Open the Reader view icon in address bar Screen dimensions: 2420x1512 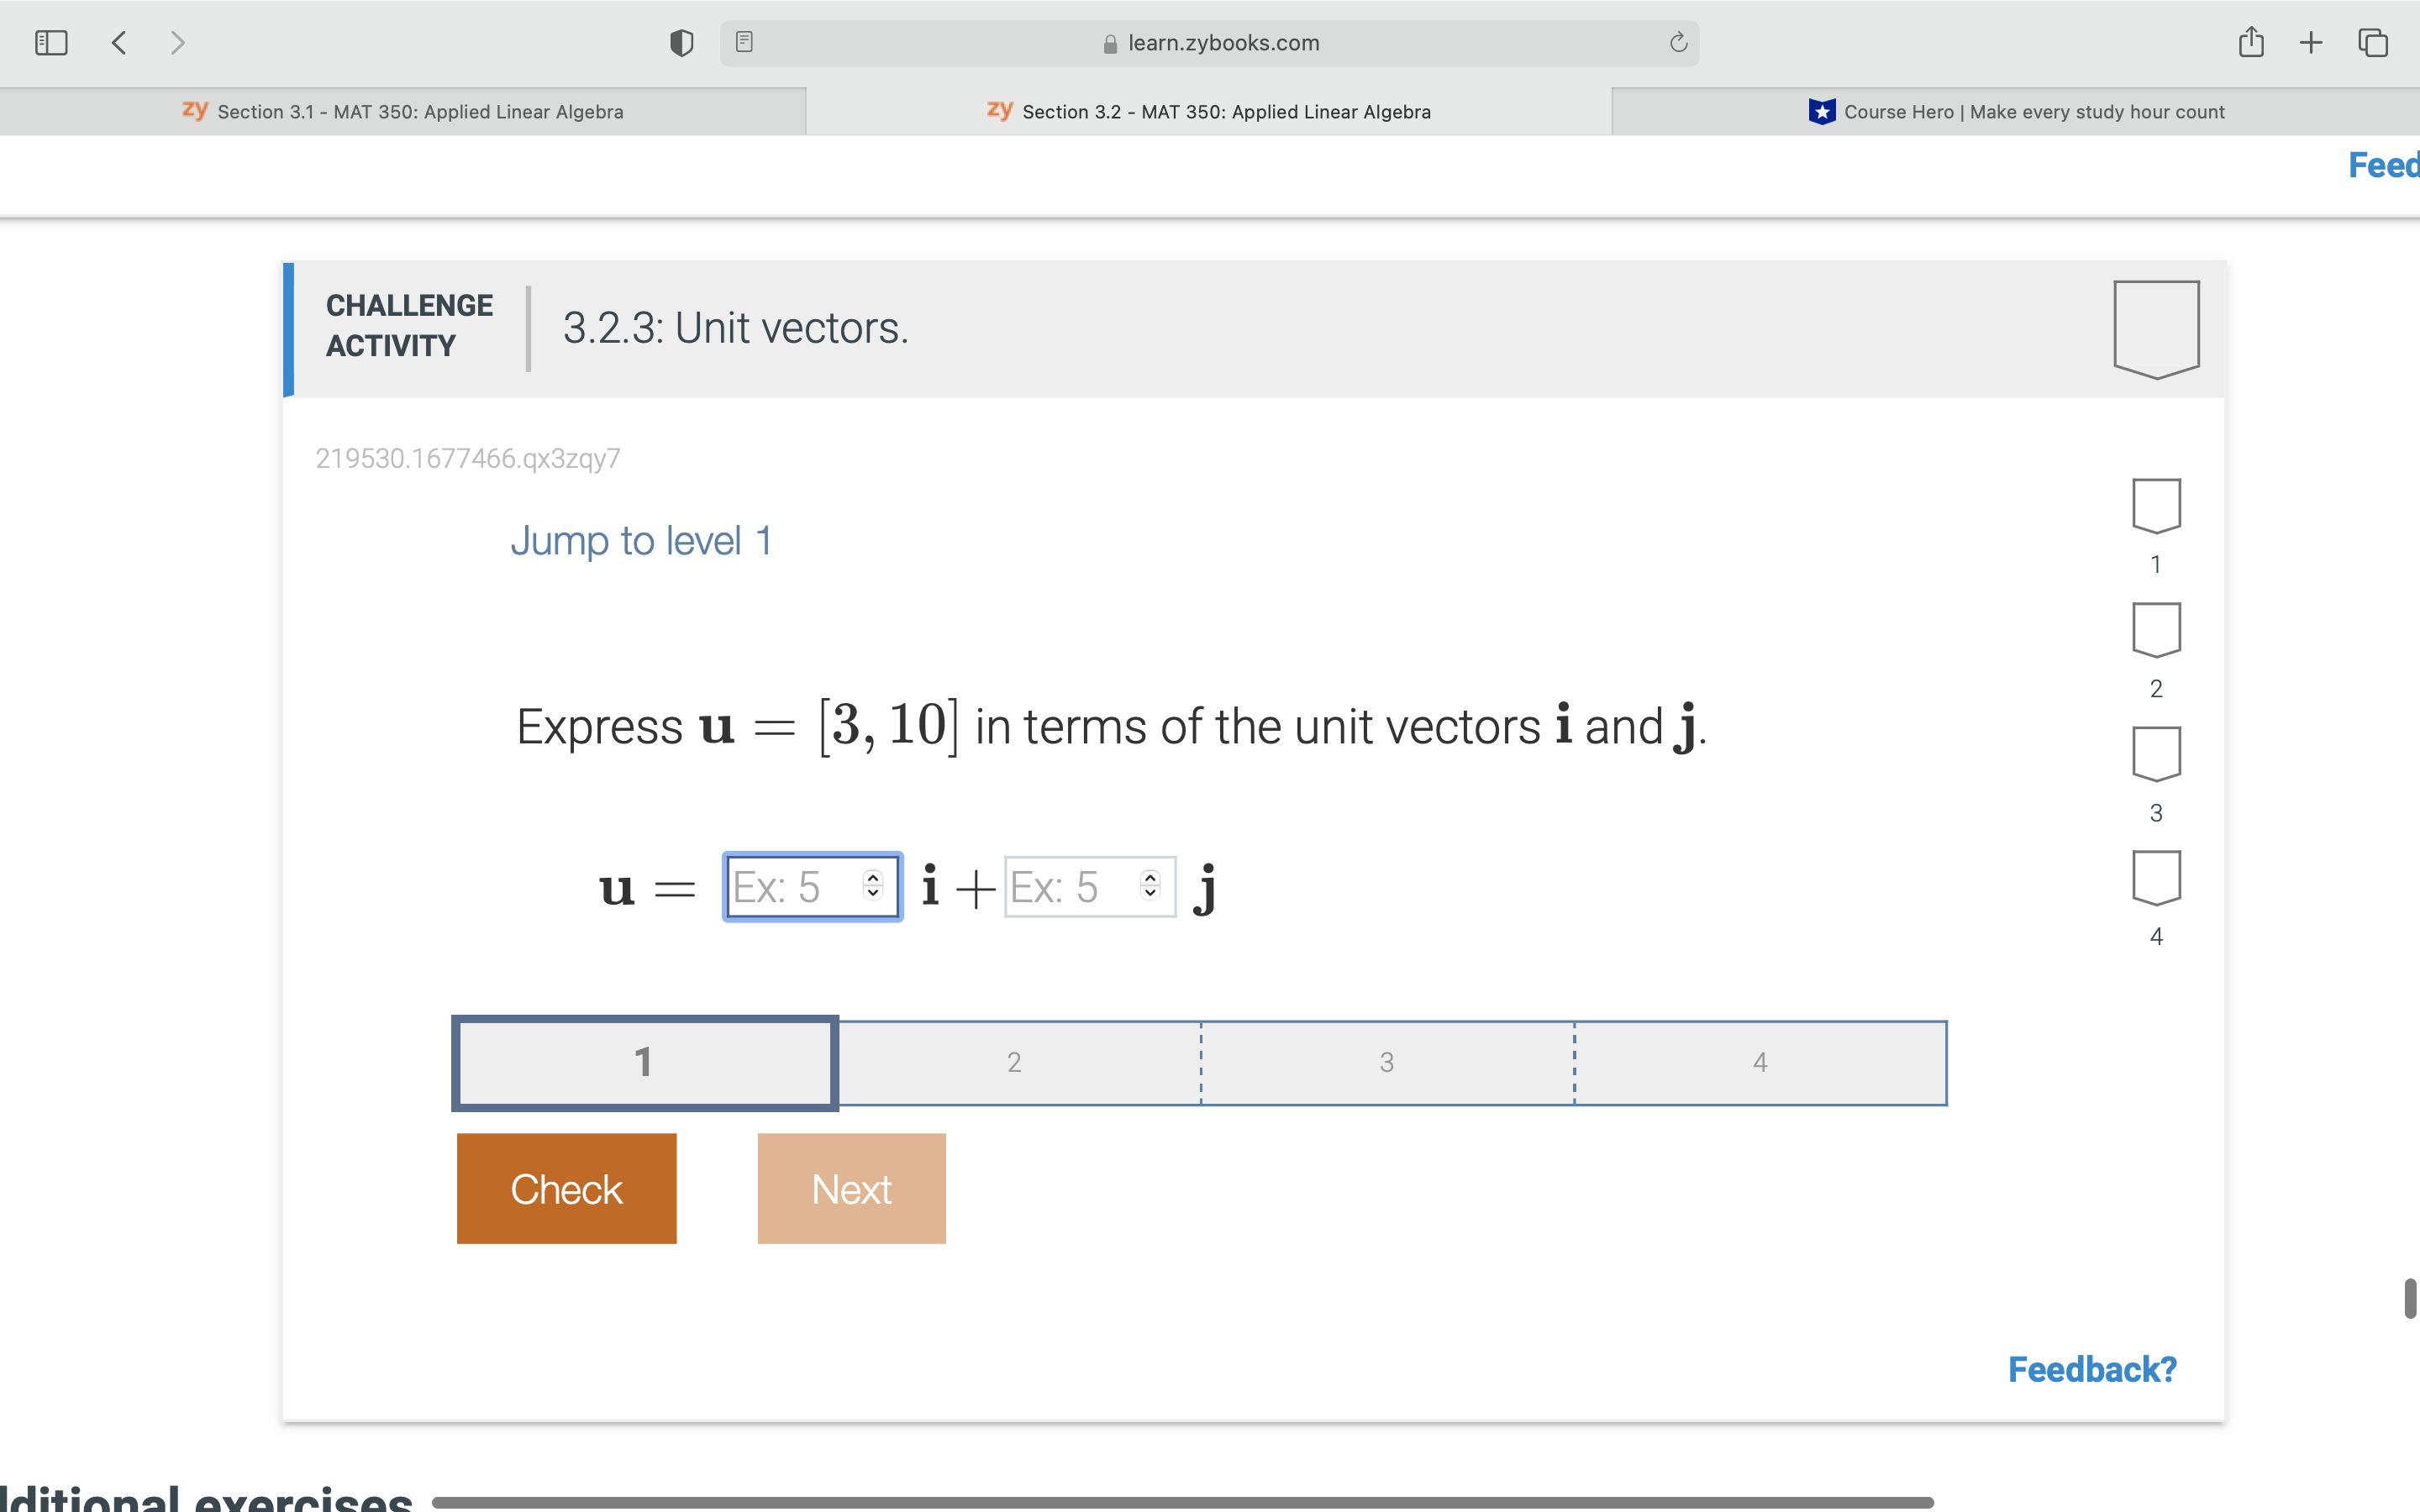point(744,42)
